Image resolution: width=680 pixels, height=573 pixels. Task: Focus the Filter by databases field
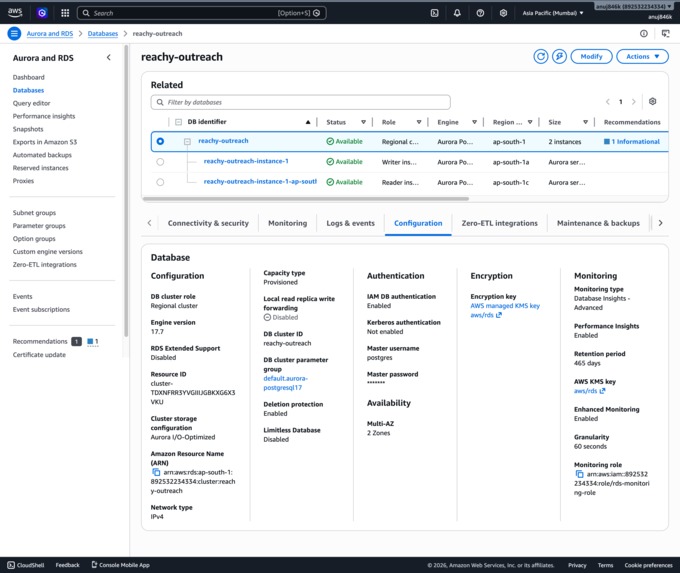click(x=301, y=102)
